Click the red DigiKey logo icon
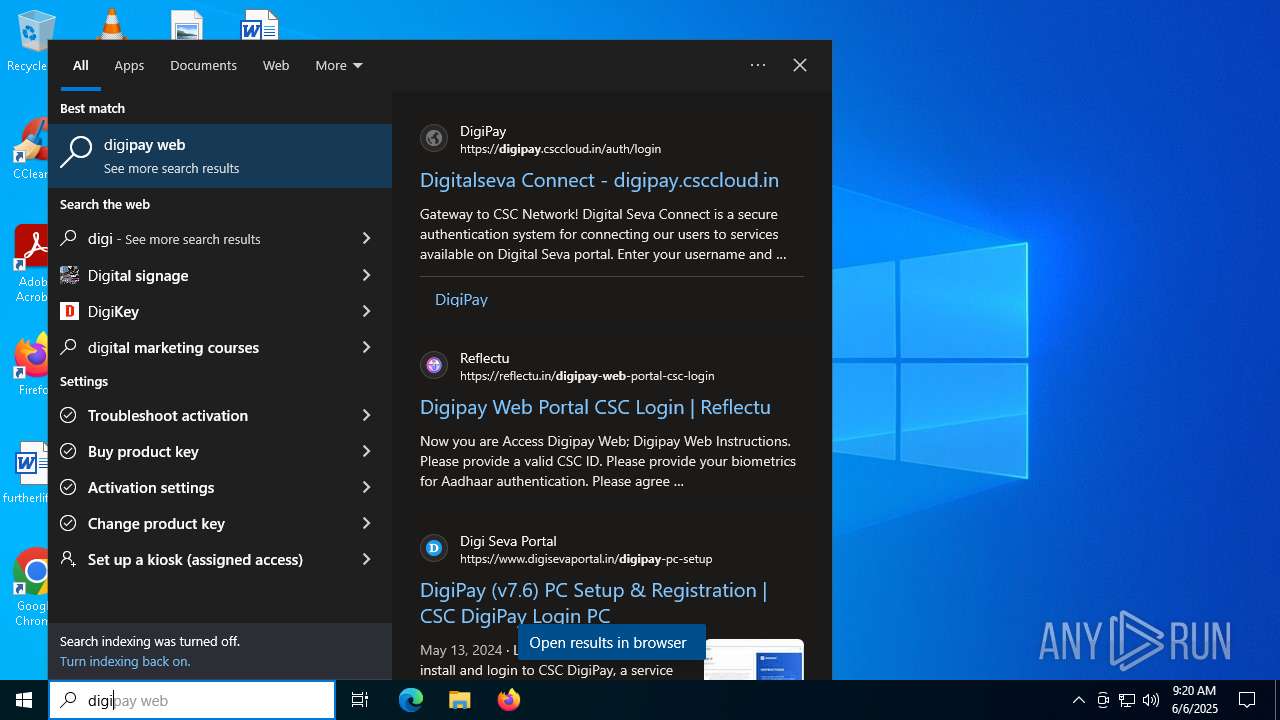The height and width of the screenshot is (720, 1280). [x=69, y=311]
